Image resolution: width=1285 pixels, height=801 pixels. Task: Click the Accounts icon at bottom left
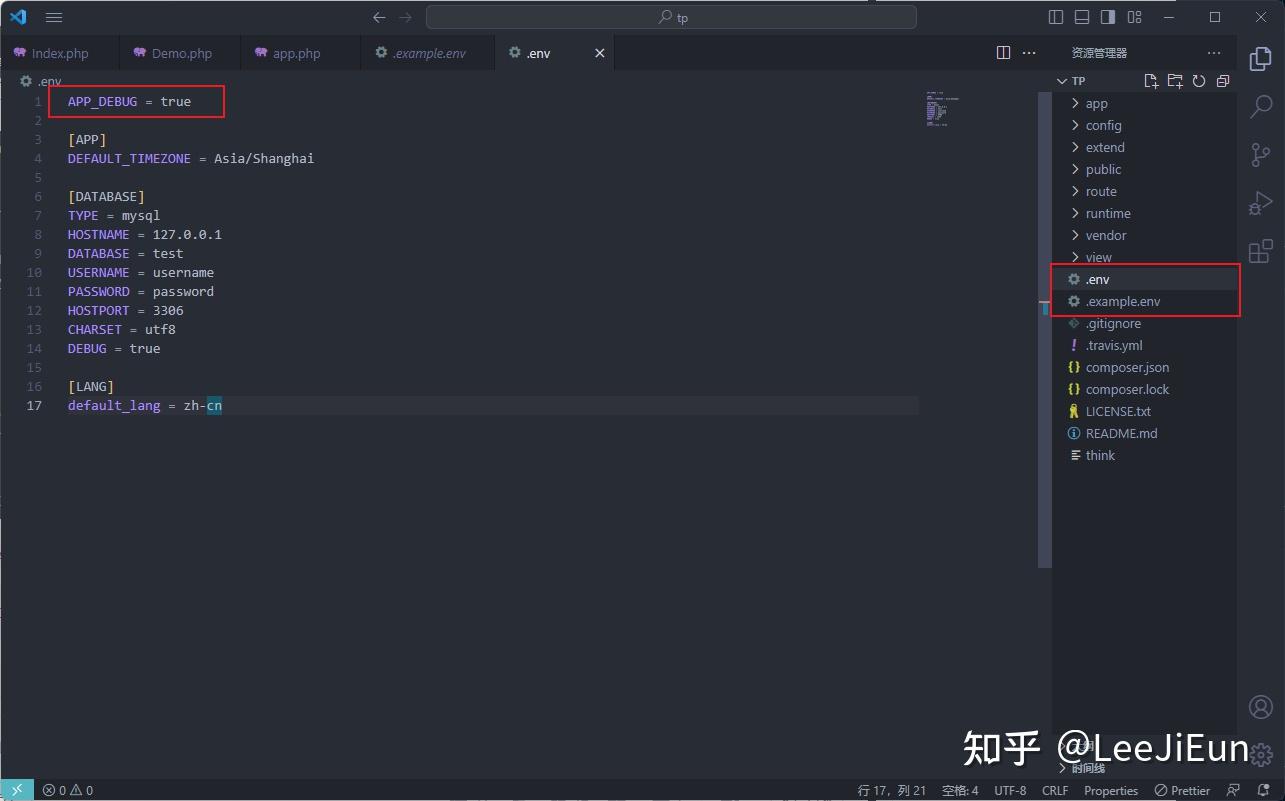(1259, 707)
